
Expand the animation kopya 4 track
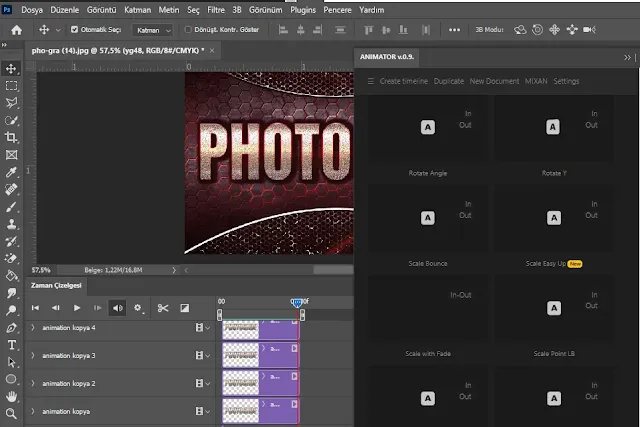(33, 328)
